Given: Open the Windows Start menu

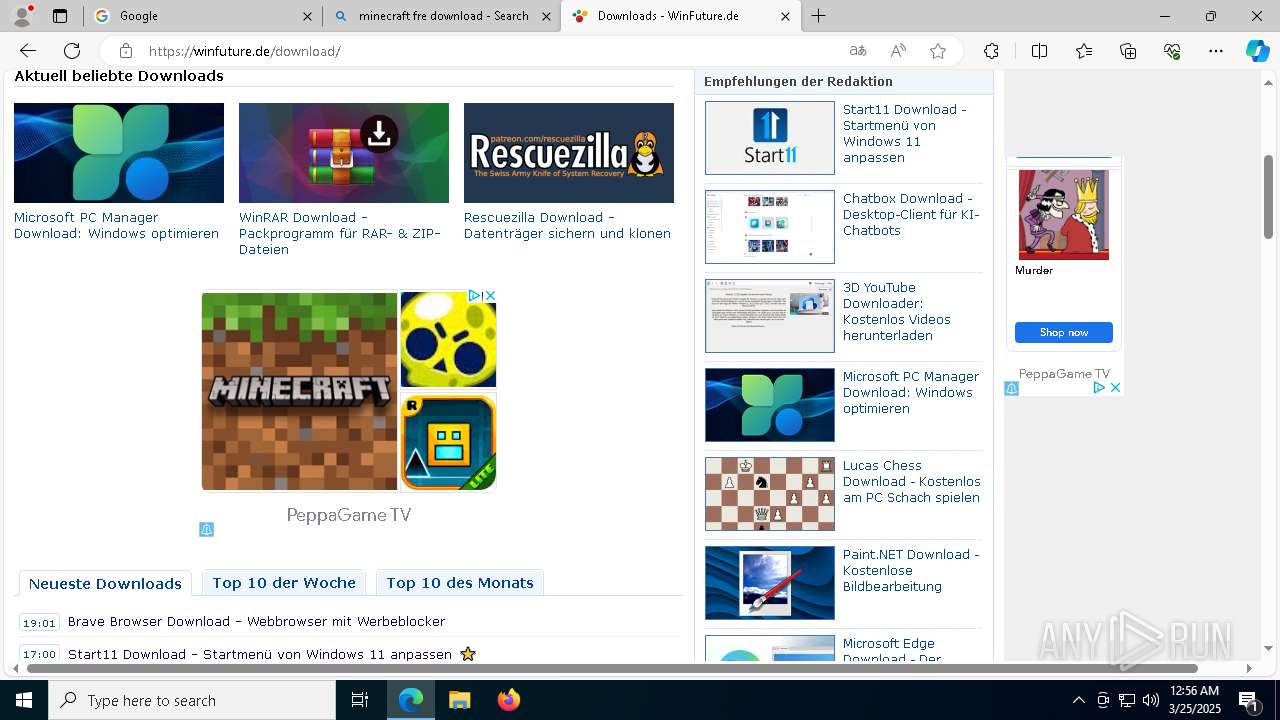Looking at the screenshot, I should pyautogui.click(x=24, y=700).
